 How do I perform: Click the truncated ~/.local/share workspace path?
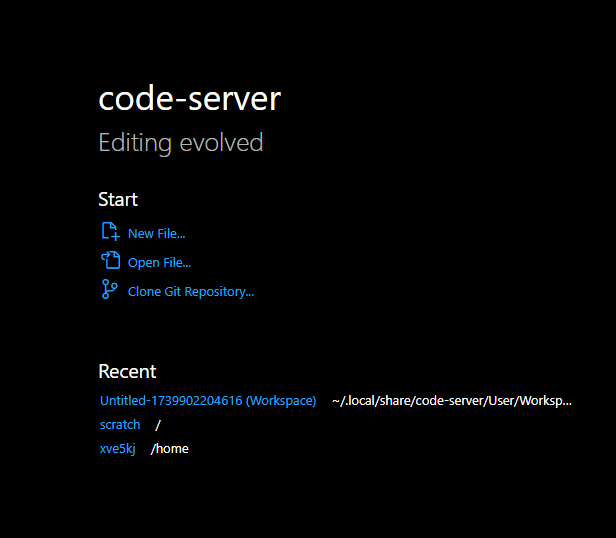451,401
